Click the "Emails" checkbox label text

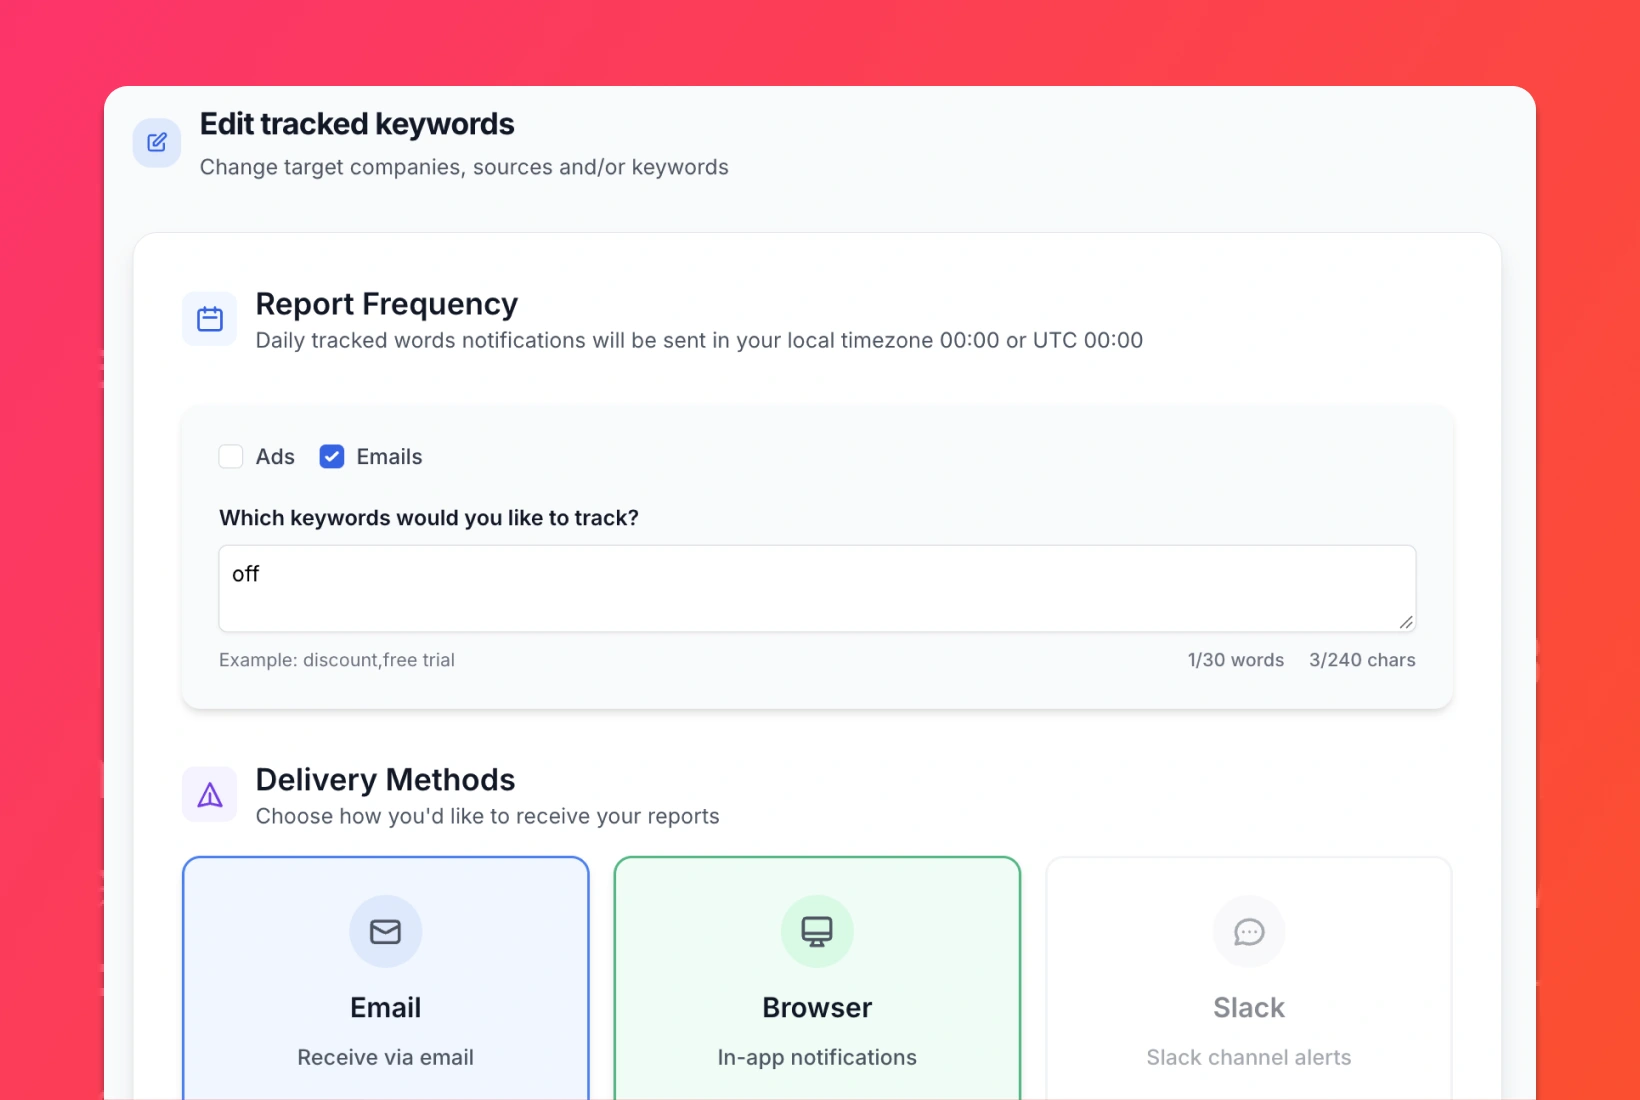click(x=390, y=457)
